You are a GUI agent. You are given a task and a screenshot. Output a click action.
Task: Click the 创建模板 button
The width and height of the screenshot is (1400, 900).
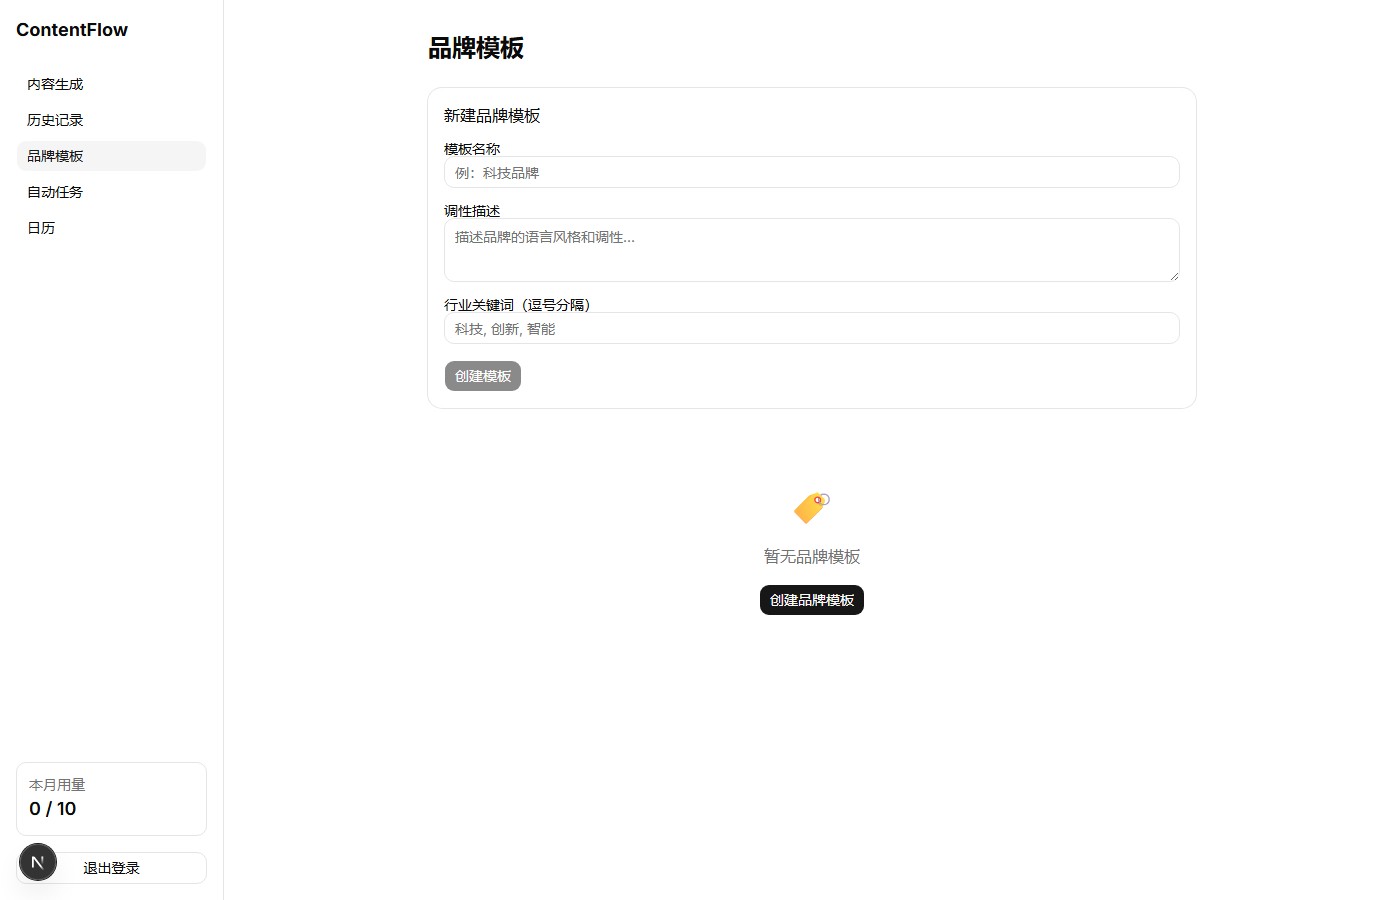click(482, 376)
